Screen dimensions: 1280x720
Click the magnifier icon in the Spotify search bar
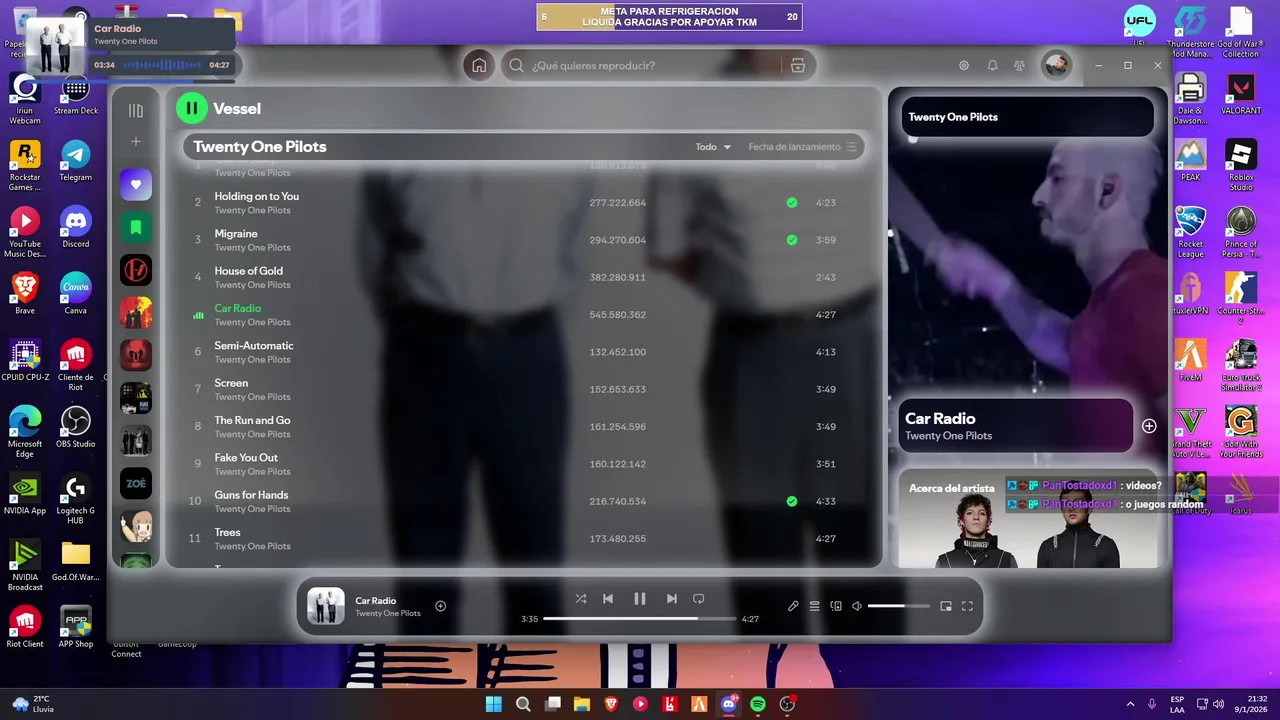pyautogui.click(x=516, y=66)
